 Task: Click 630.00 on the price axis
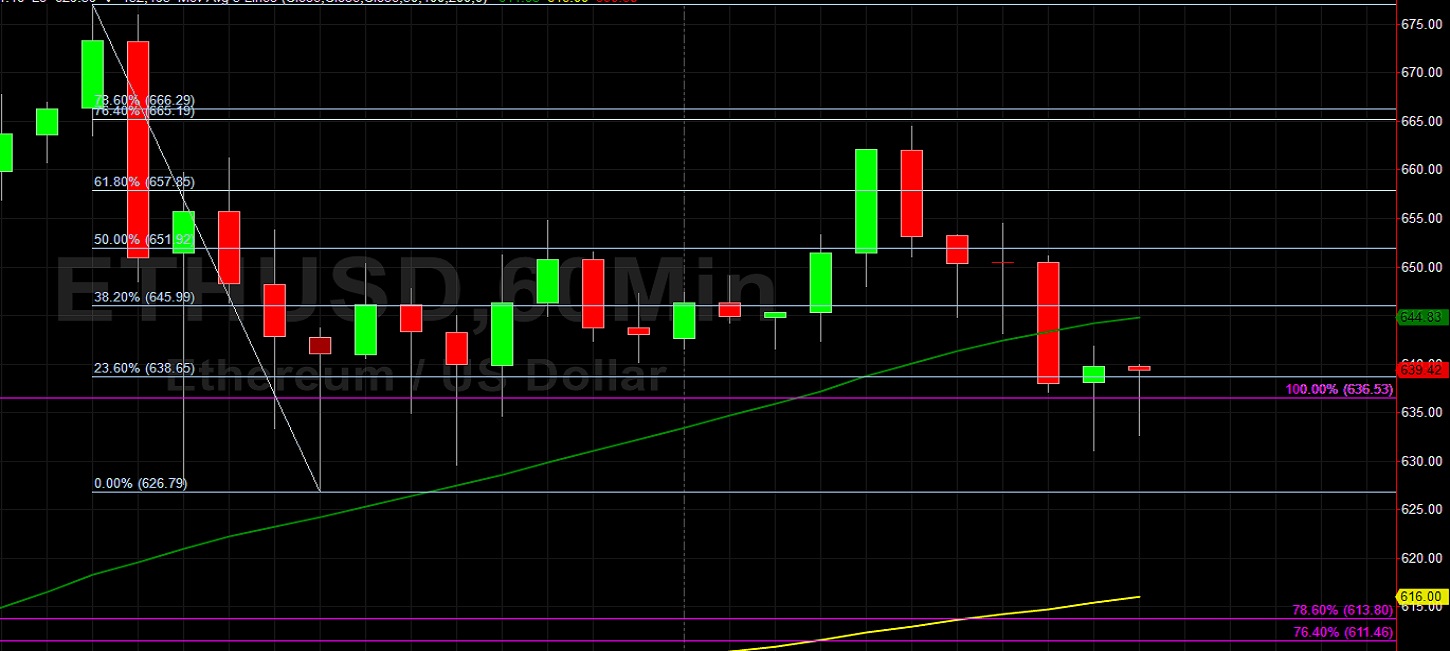tap(1420, 461)
